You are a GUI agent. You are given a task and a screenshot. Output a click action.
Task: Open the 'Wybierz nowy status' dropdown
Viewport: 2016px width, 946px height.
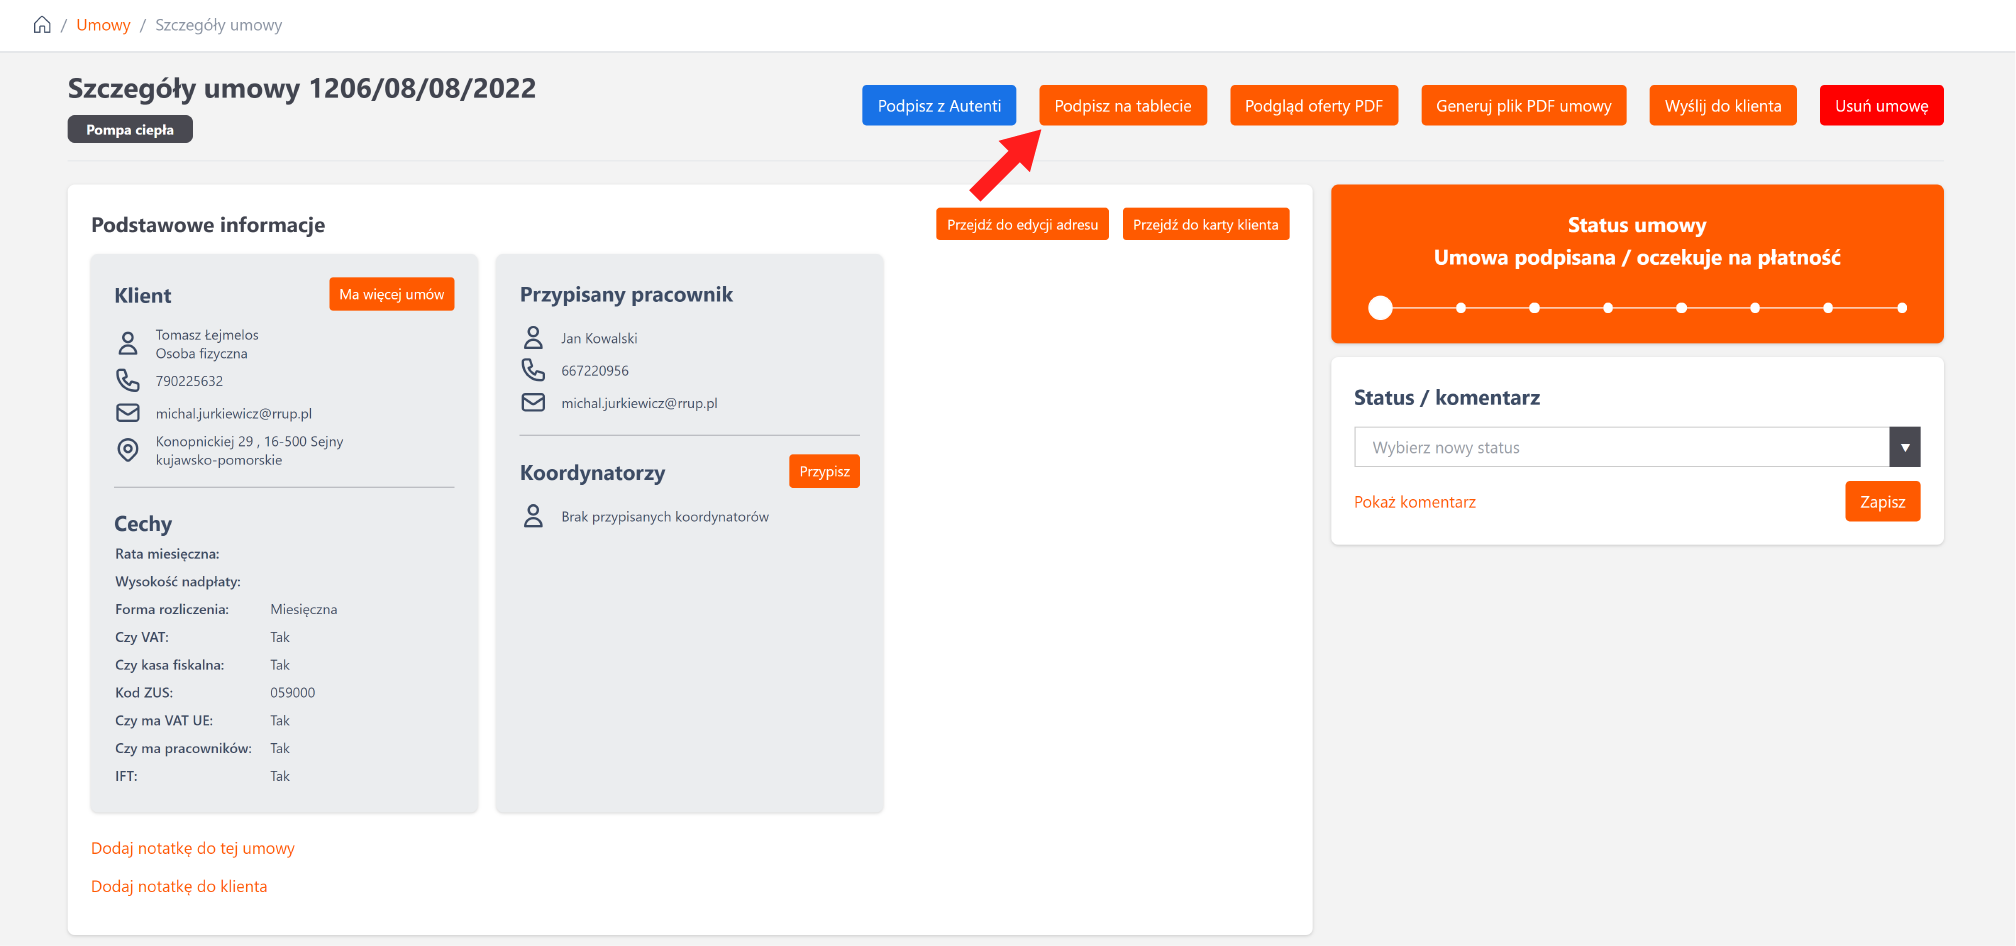(1620, 447)
